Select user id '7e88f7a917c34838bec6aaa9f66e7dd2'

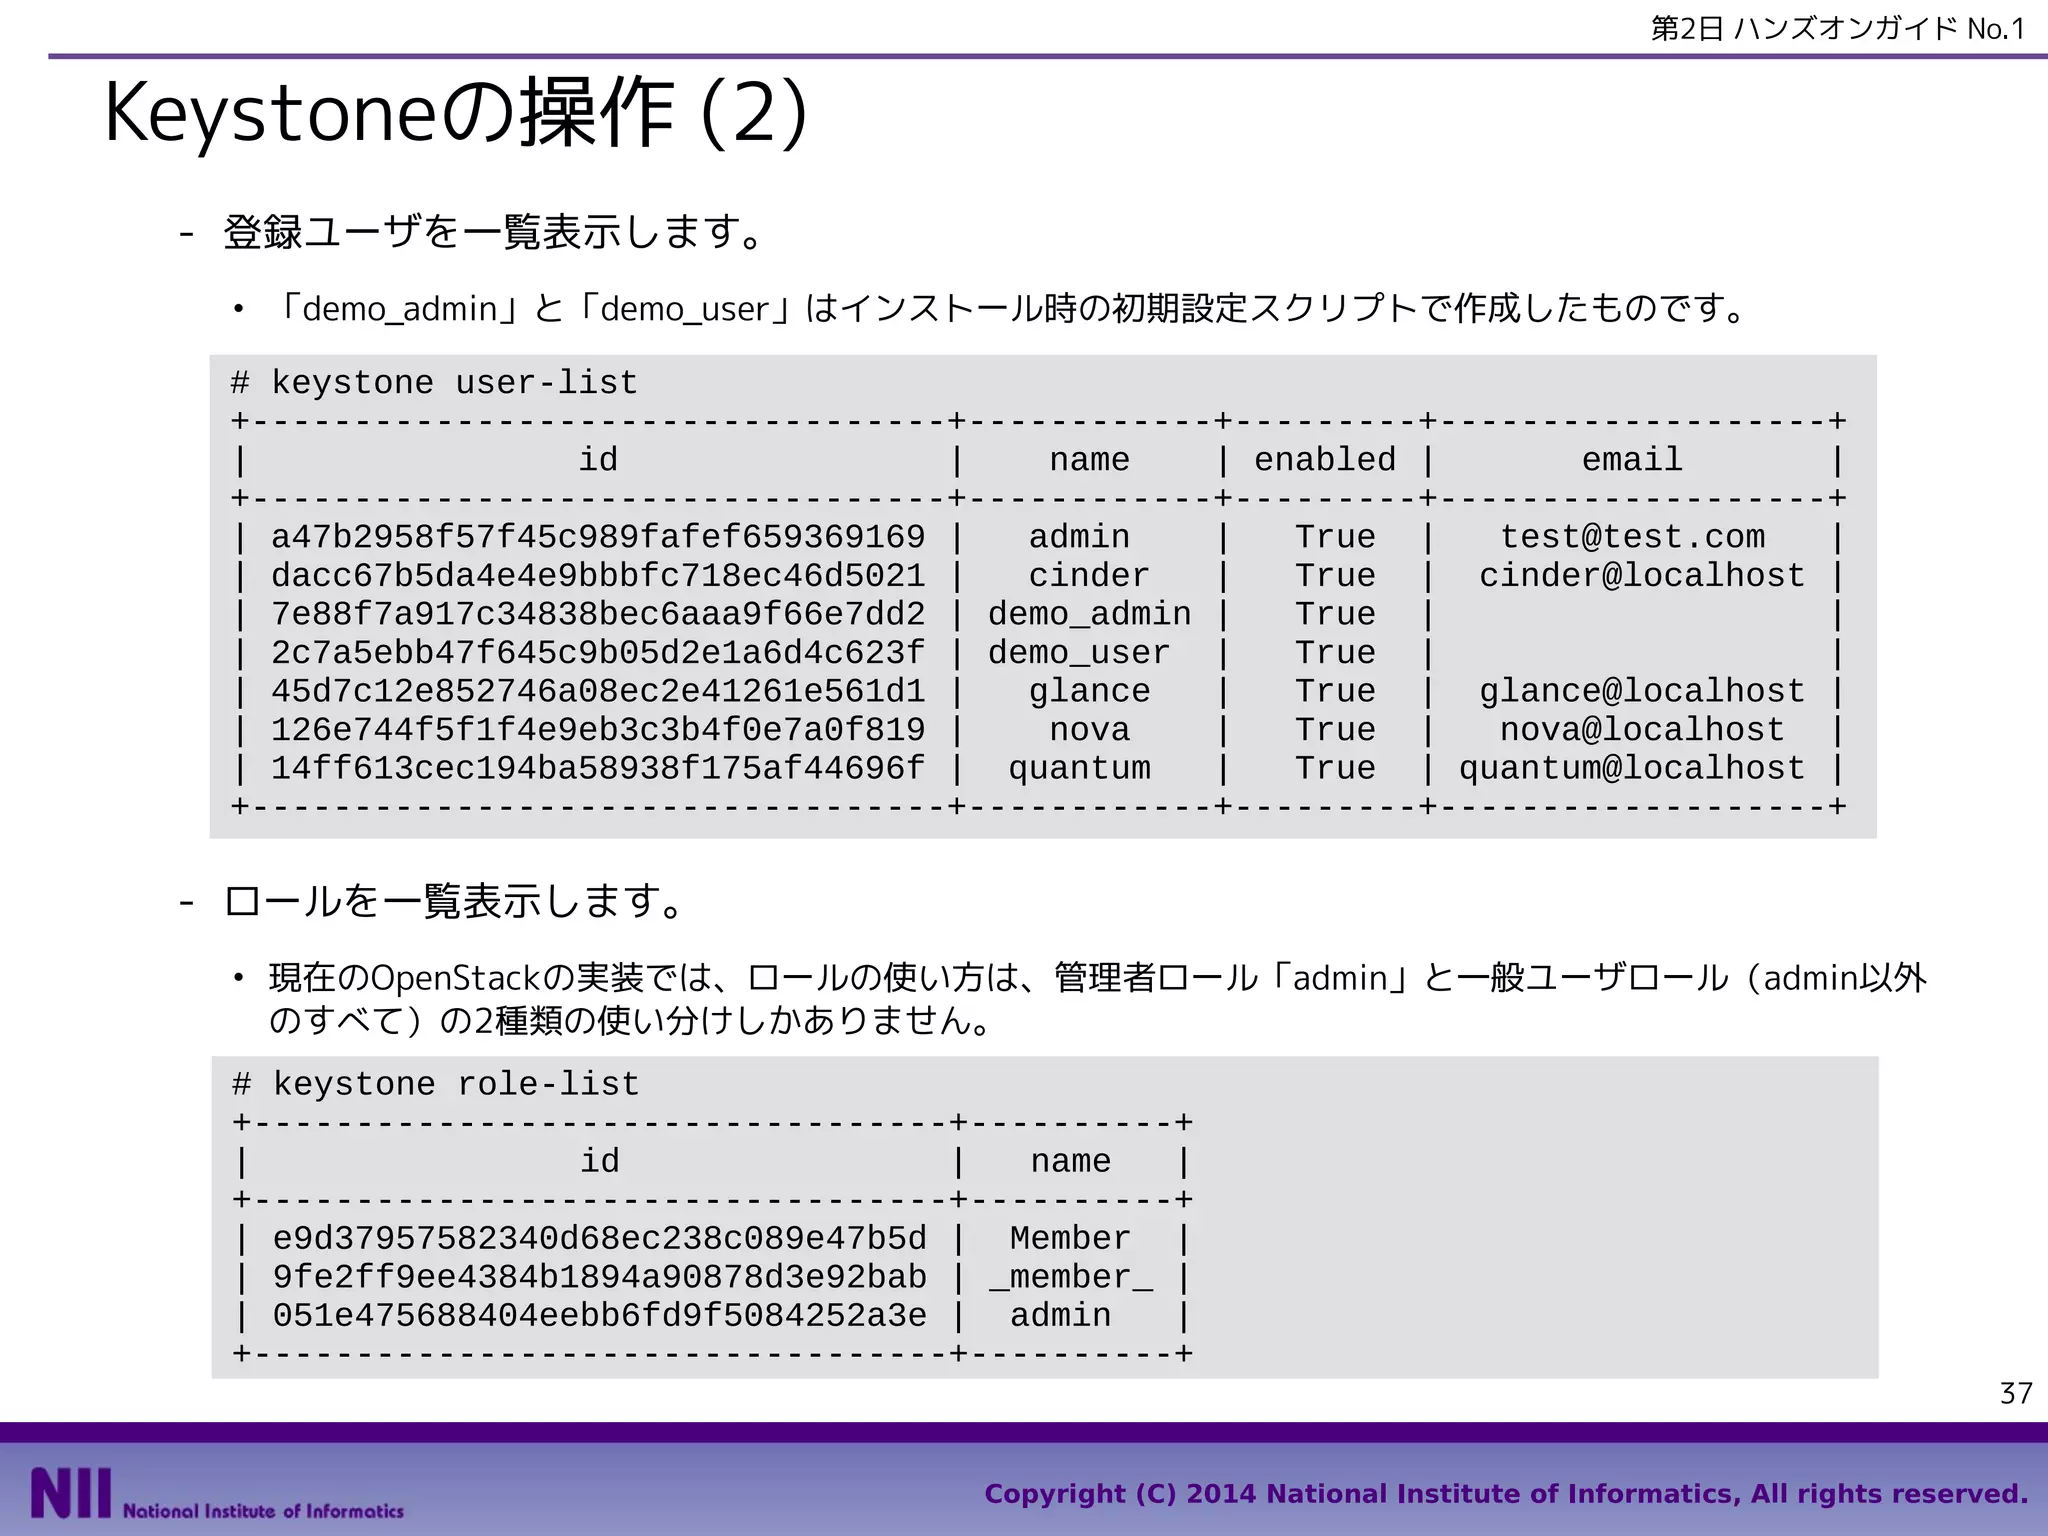point(598,614)
